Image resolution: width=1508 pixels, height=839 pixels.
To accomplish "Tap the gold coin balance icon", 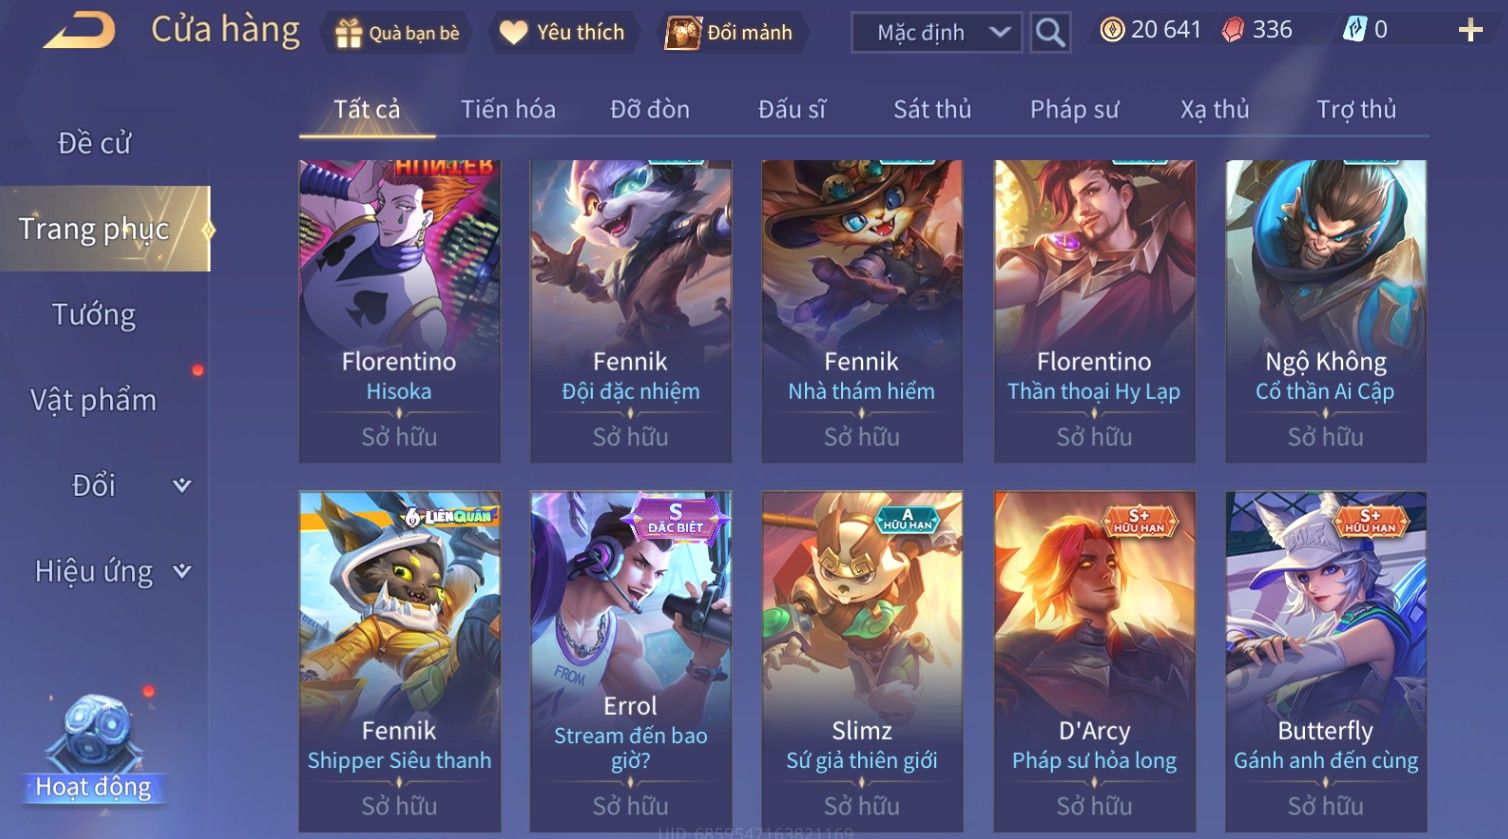I will pos(1112,30).
